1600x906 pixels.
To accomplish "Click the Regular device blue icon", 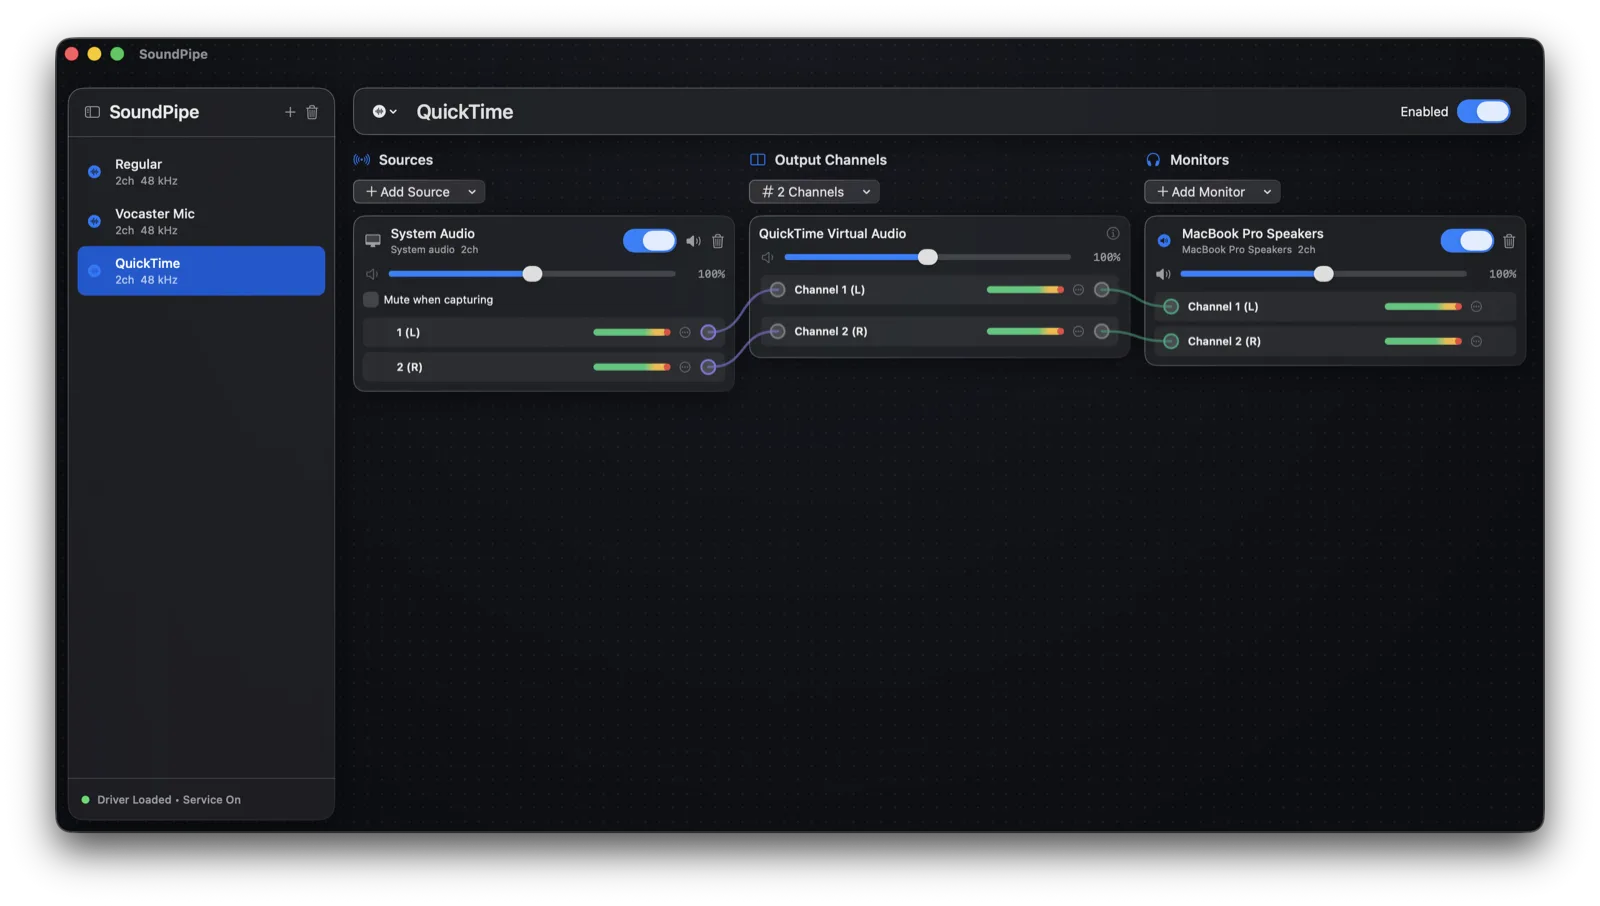I will point(94,172).
